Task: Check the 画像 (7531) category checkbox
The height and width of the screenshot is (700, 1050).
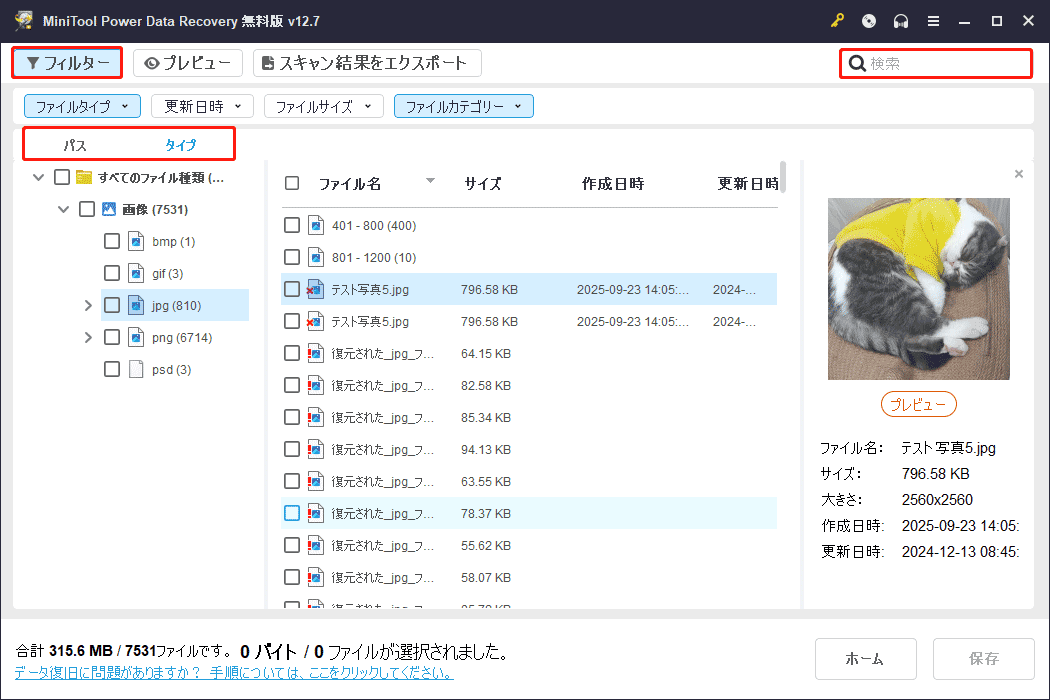Action: click(87, 209)
